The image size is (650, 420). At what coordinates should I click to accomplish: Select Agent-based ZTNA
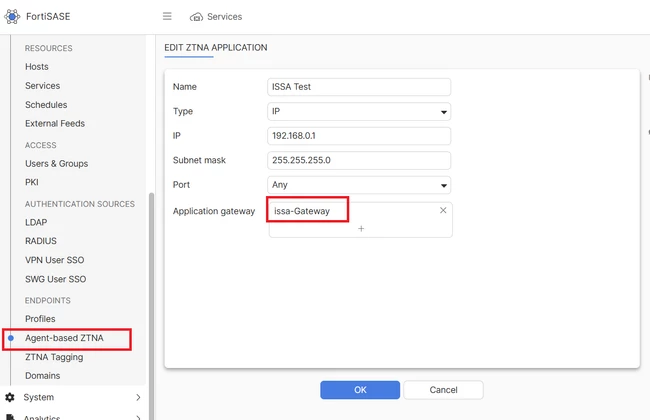coord(64,338)
